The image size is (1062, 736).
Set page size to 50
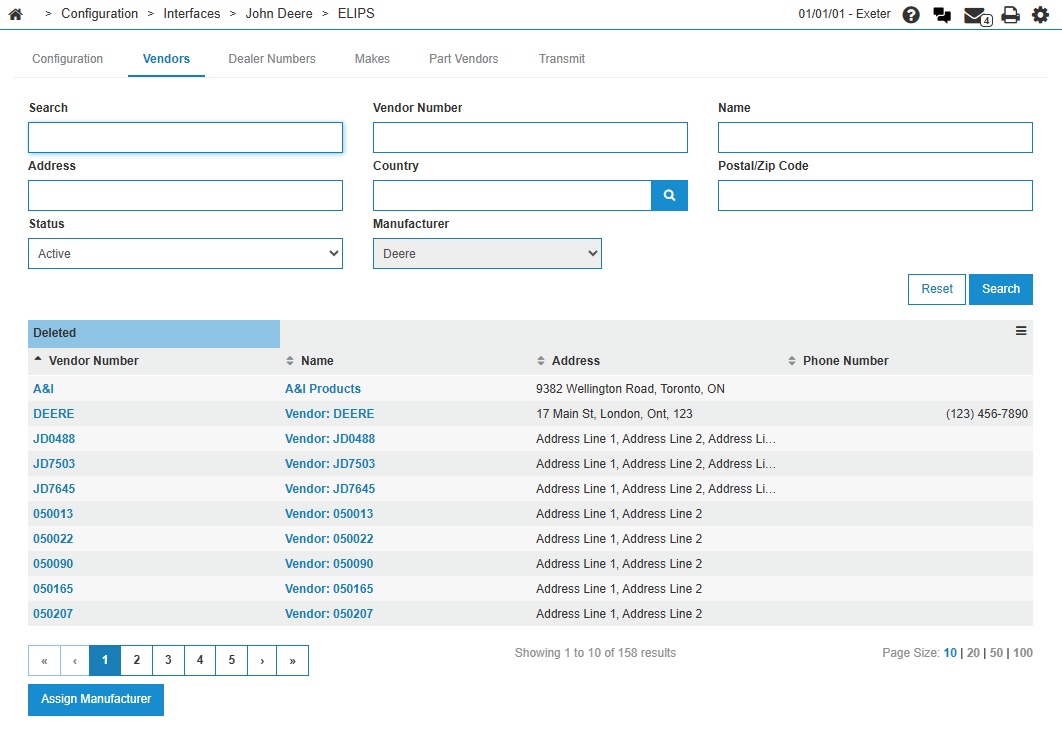point(996,653)
